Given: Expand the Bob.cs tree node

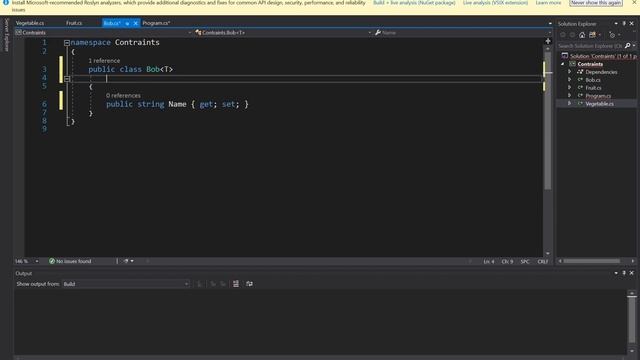Looking at the screenshot, I should pyautogui.click(x=570, y=80).
